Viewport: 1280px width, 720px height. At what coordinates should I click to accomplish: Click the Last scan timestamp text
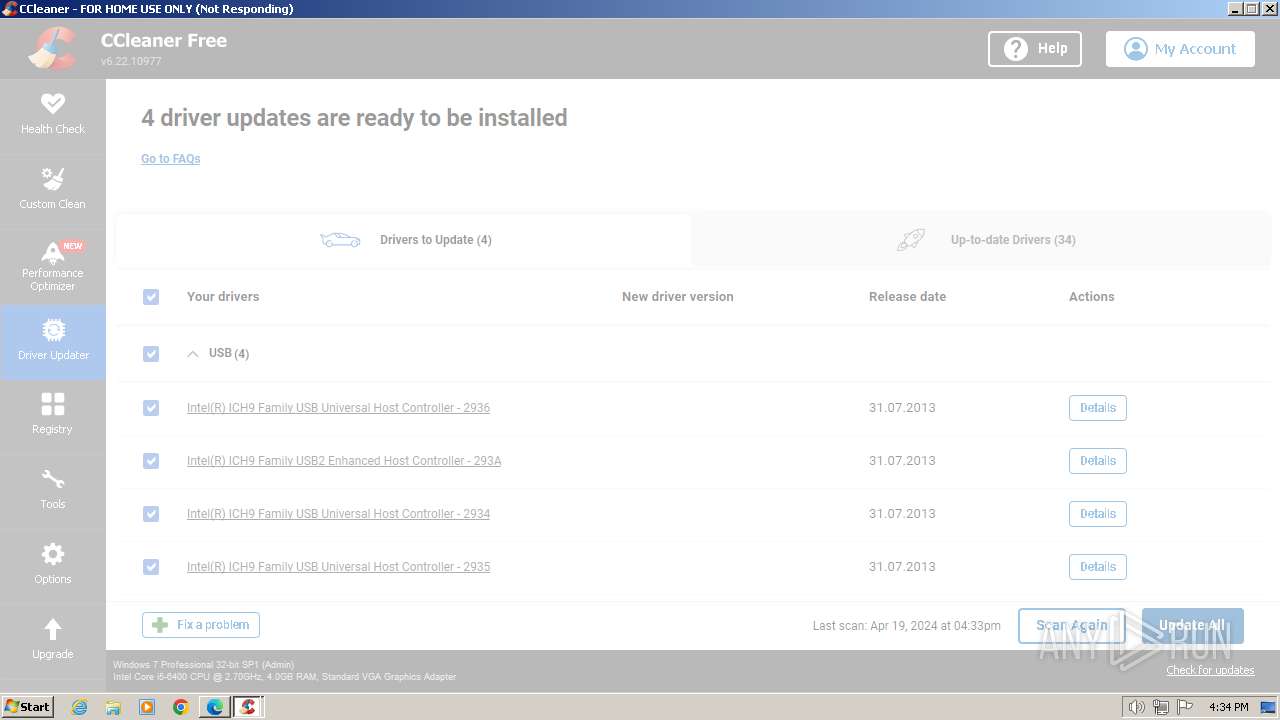tap(906, 626)
